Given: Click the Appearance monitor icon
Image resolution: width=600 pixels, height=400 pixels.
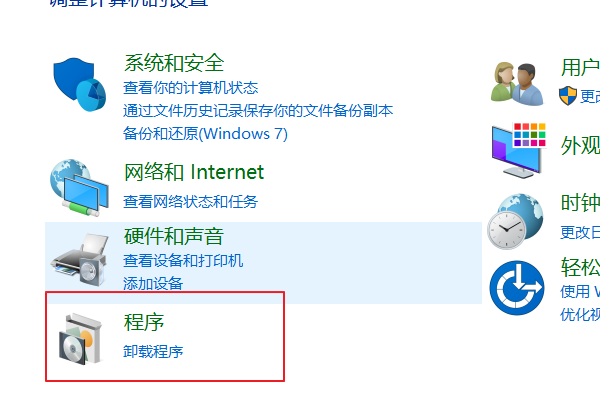Looking at the screenshot, I should (x=518, y=150).
